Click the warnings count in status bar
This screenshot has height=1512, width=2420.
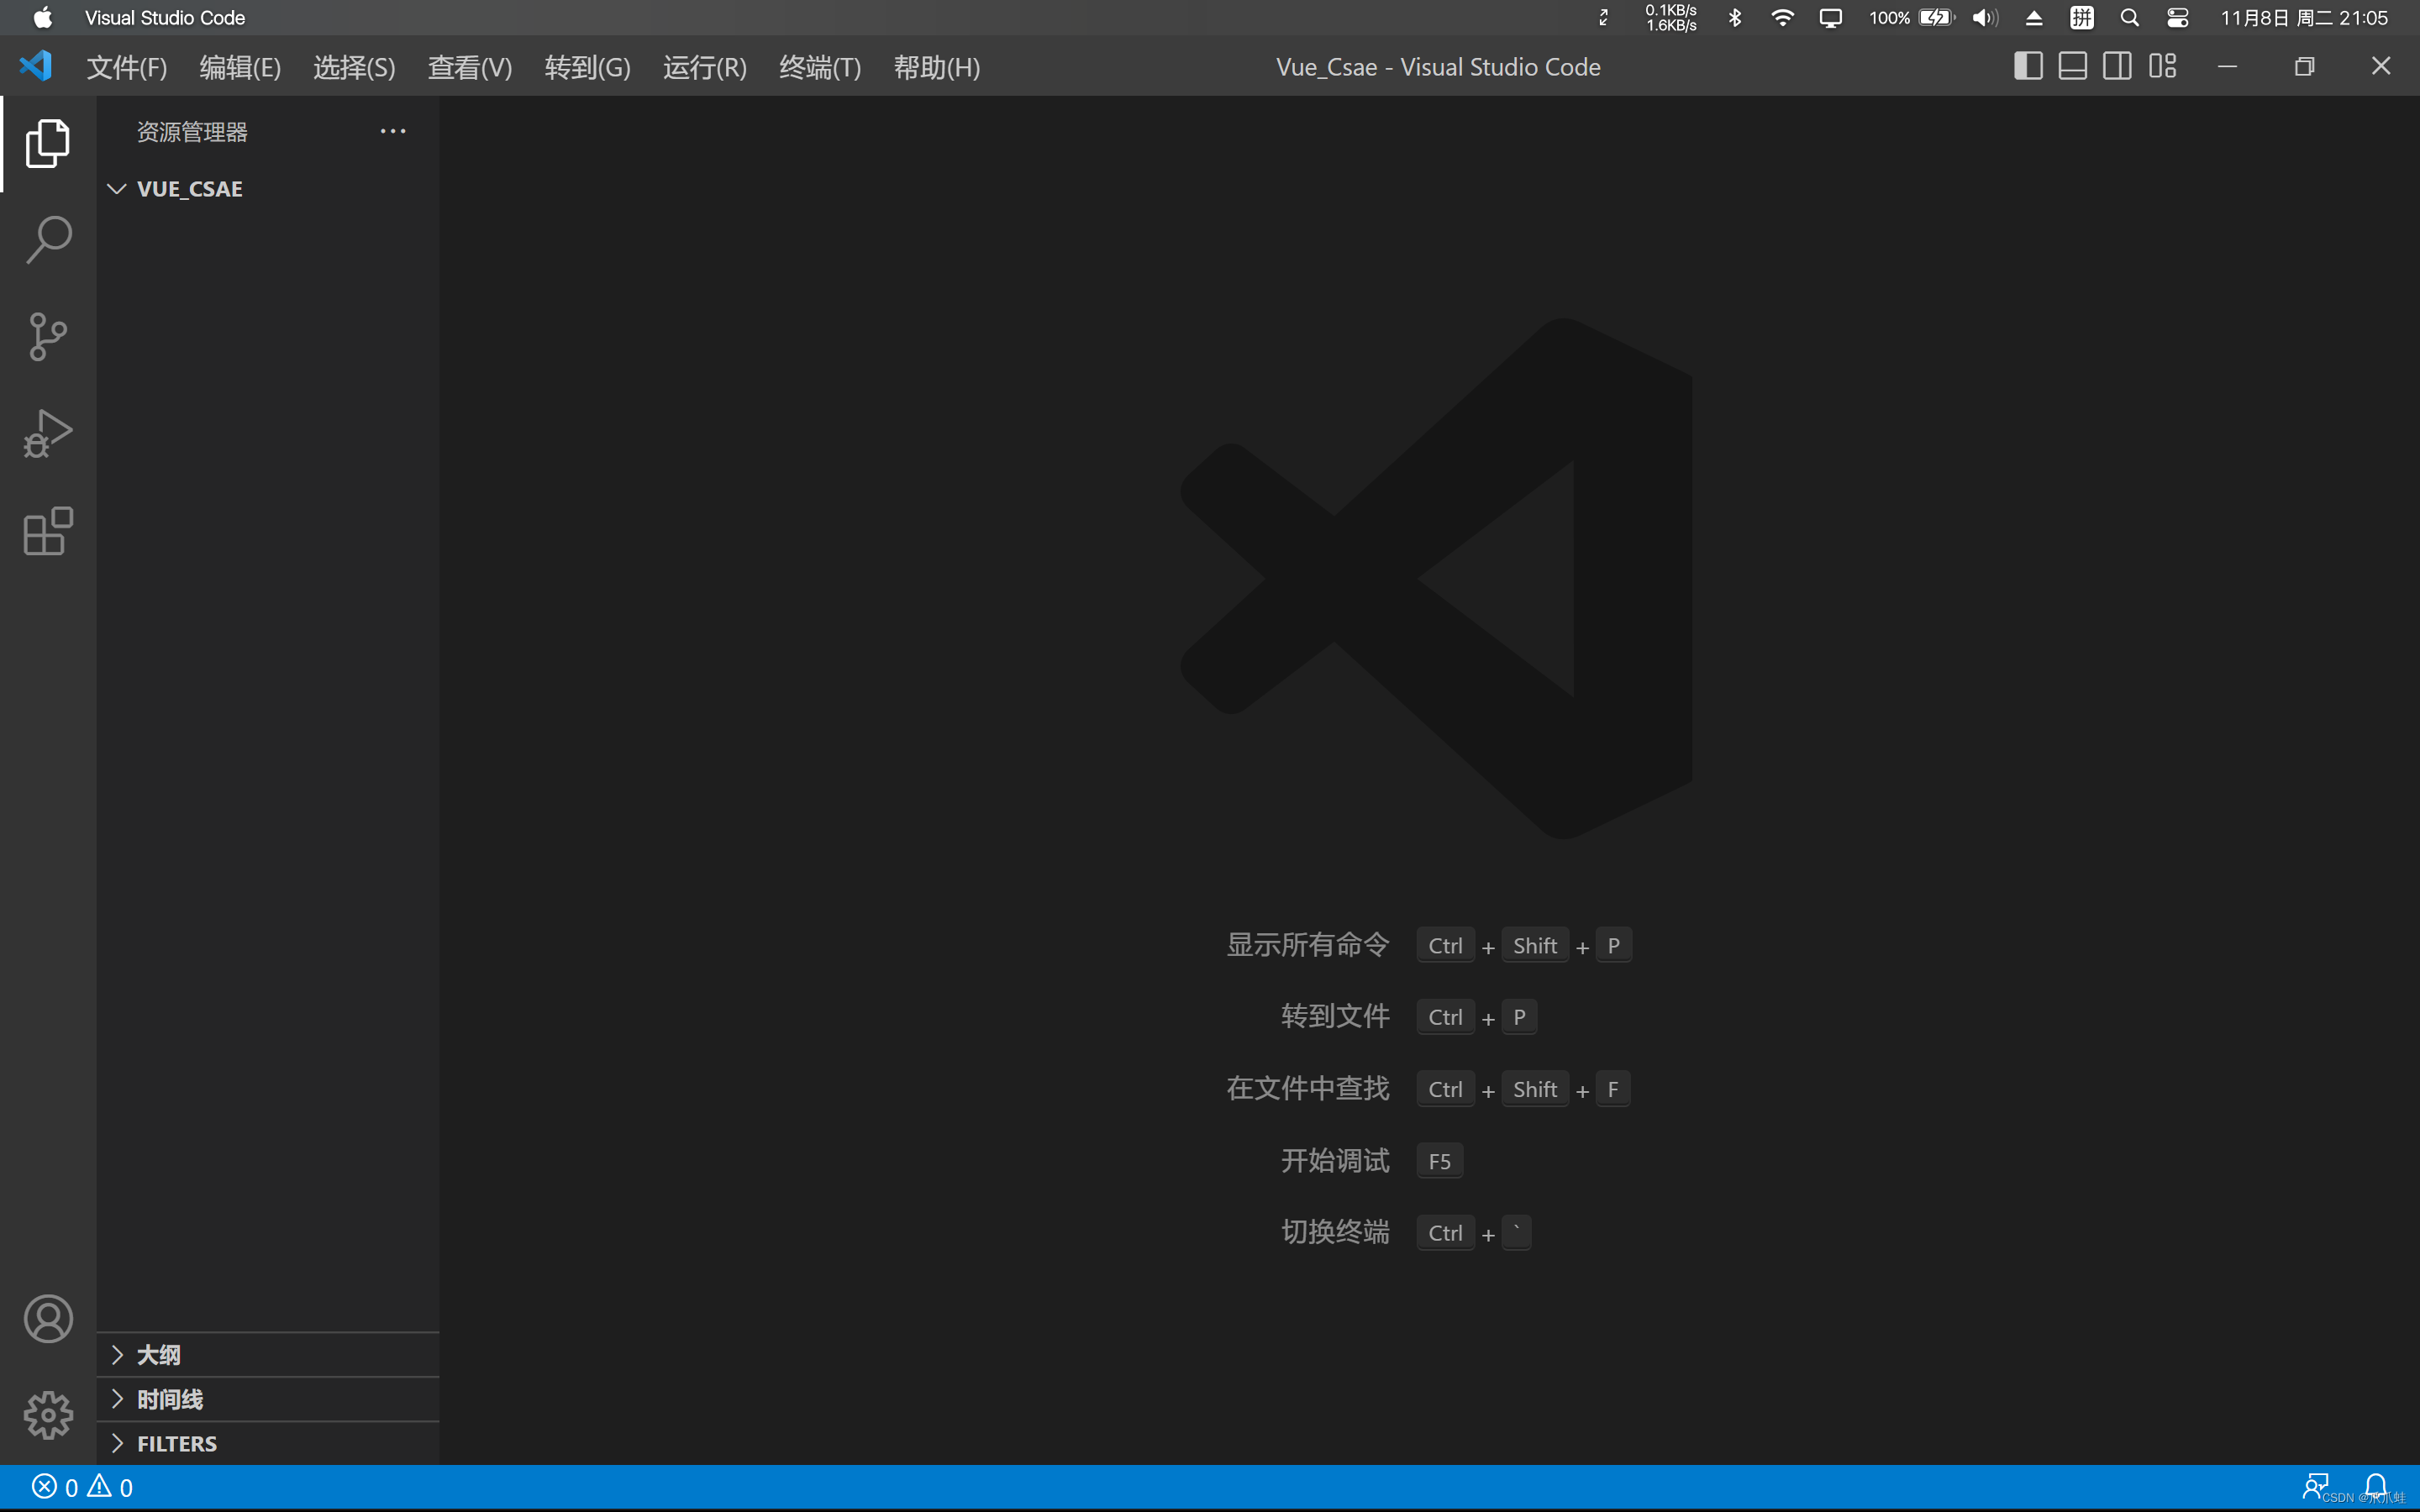pos(110,1487)
